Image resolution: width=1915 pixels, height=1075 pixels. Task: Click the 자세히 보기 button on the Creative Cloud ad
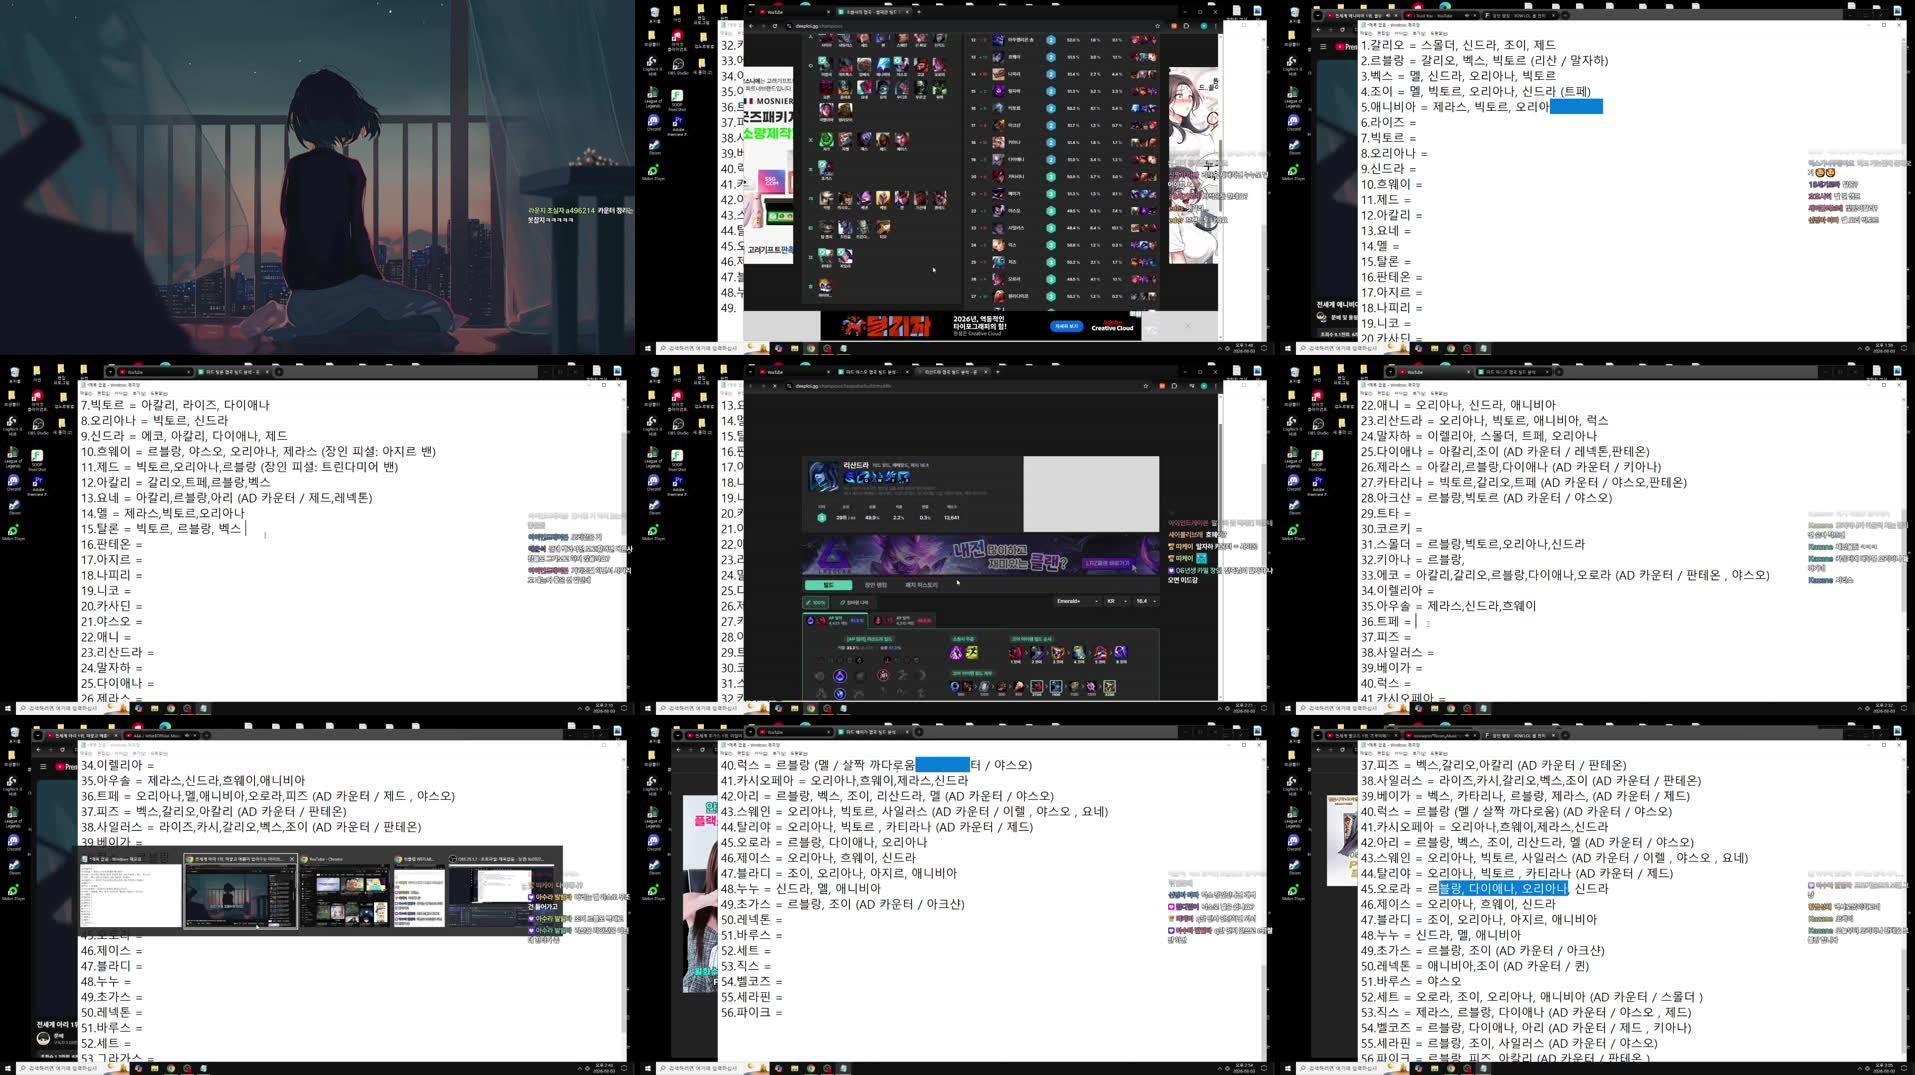point(1067,327)
